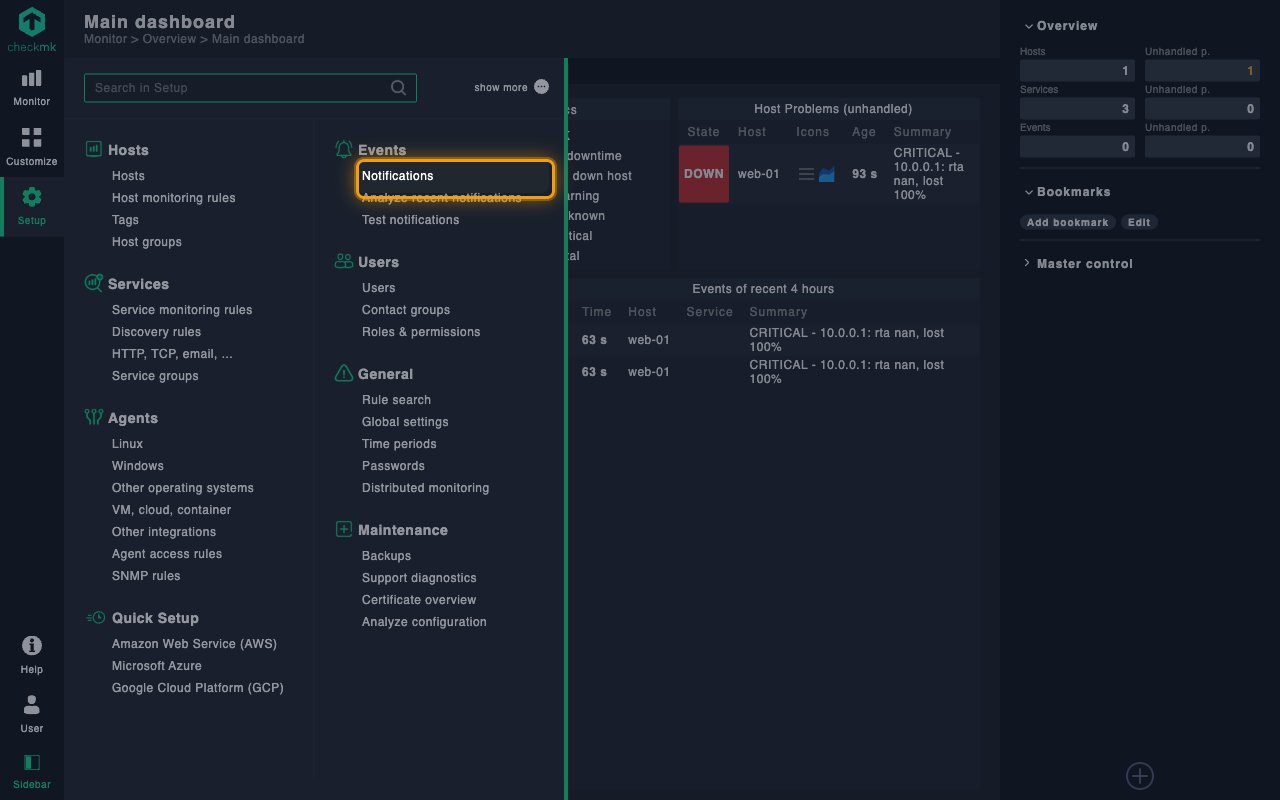The image size is (1280, 800).
Task: Open Host monitoring rules
Action: tap(174, 198)
